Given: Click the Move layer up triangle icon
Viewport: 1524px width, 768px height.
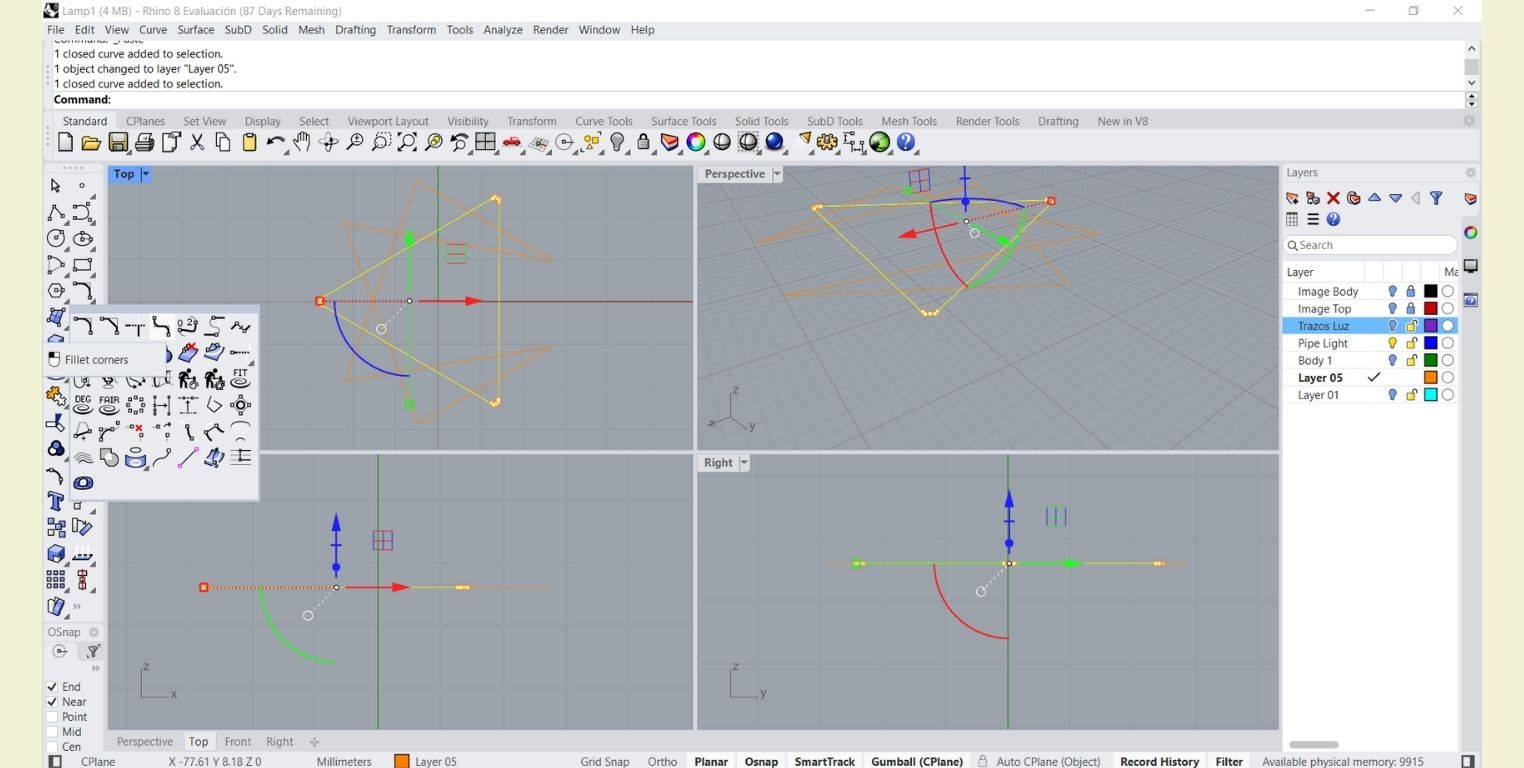Looking at the screenshot, I should point(1374,198).
